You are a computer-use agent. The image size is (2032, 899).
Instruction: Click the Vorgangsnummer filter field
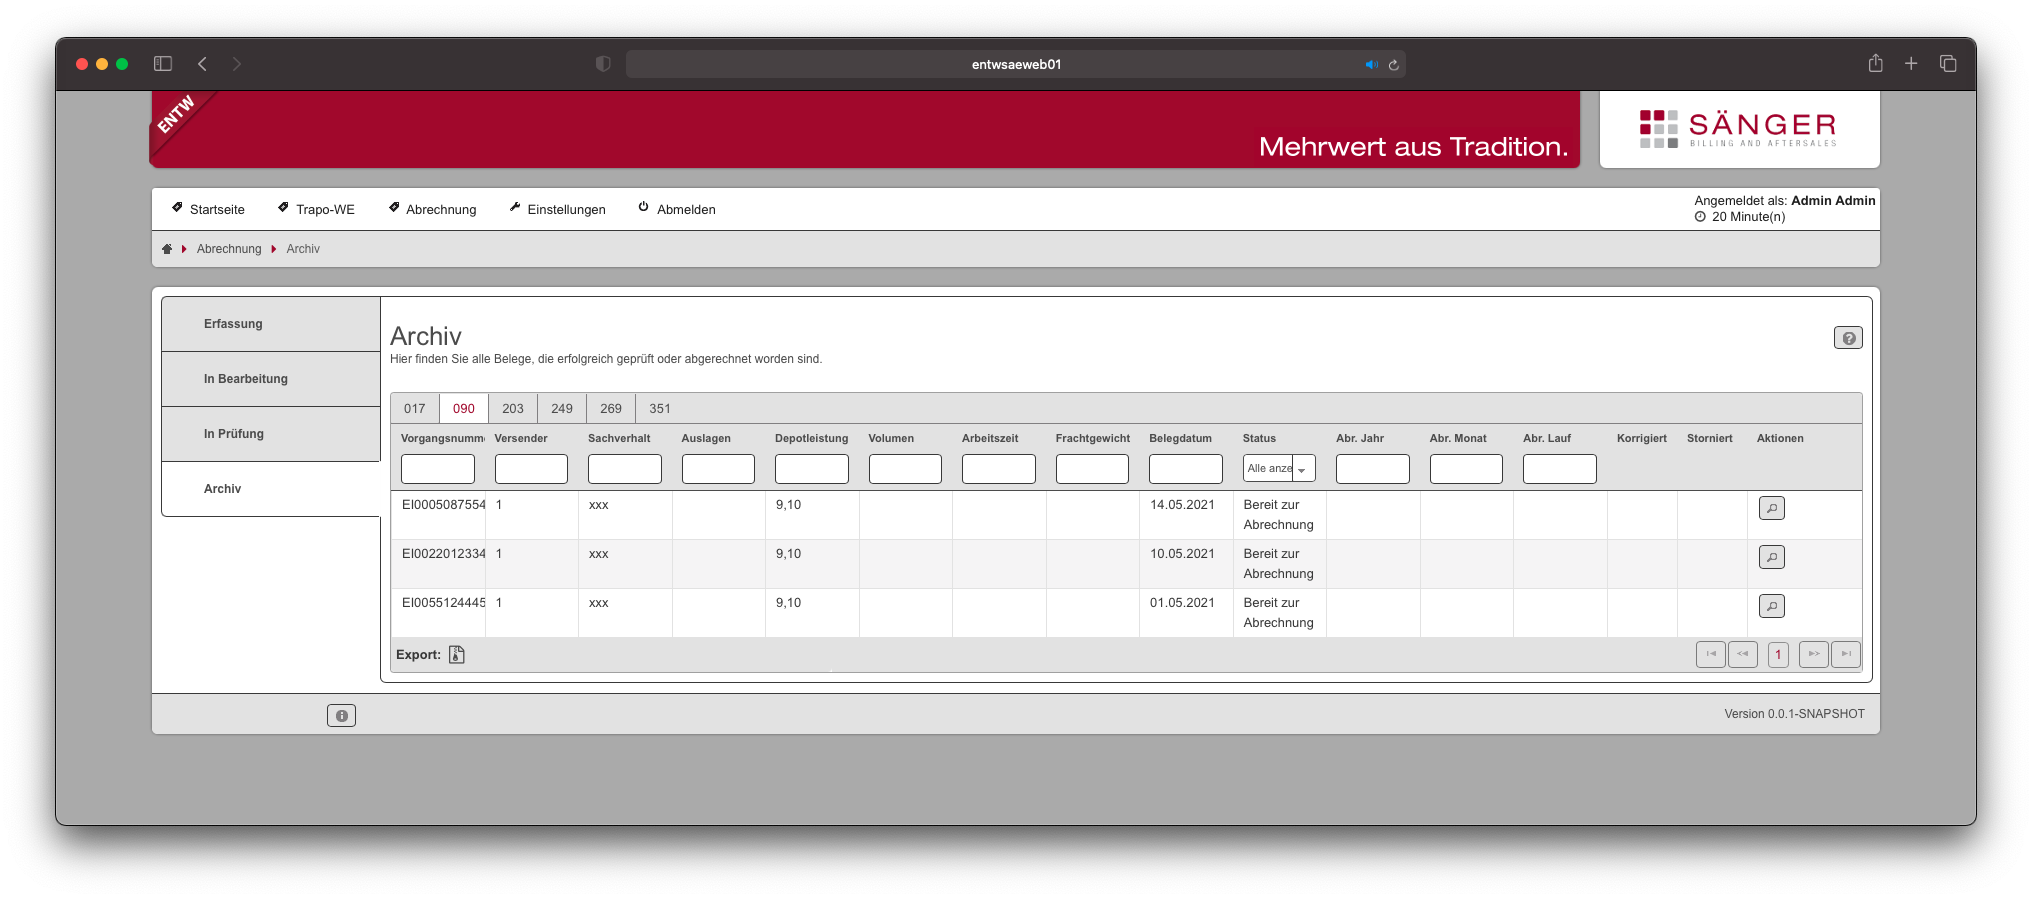[438, 469]
